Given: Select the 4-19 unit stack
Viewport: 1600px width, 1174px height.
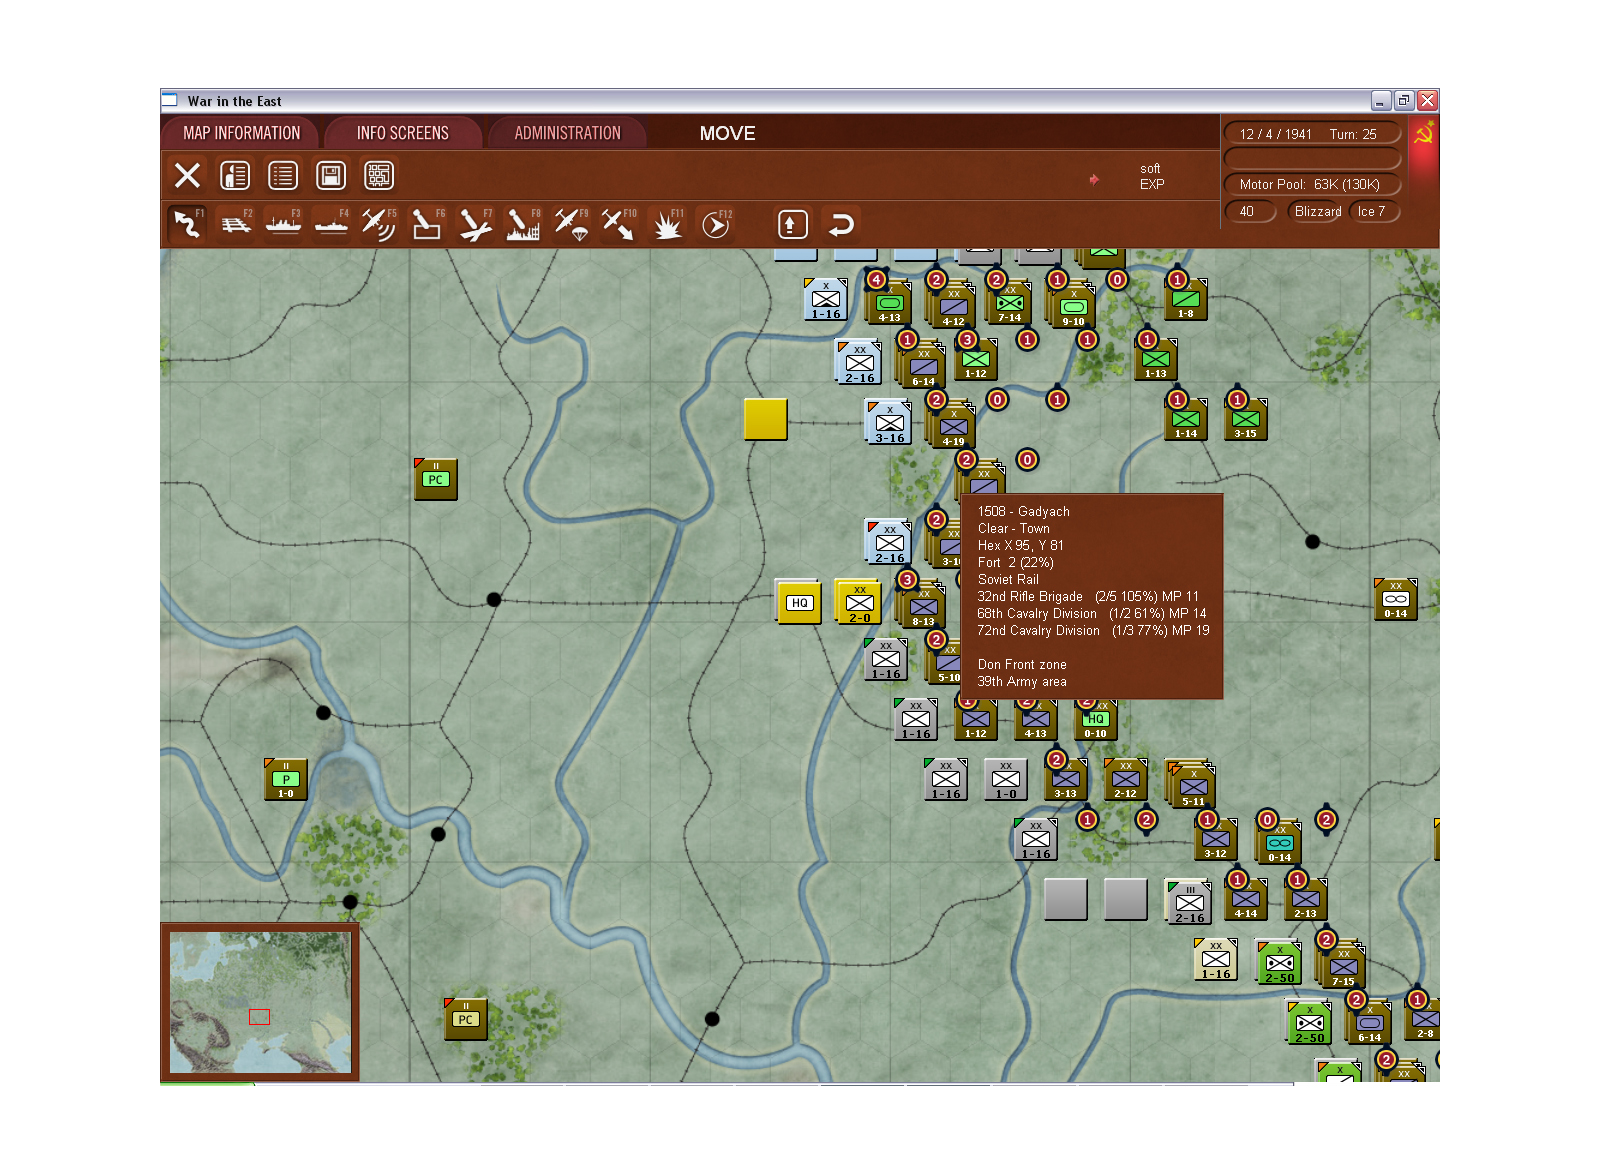Looking at the screenshot, I should 951,425.
